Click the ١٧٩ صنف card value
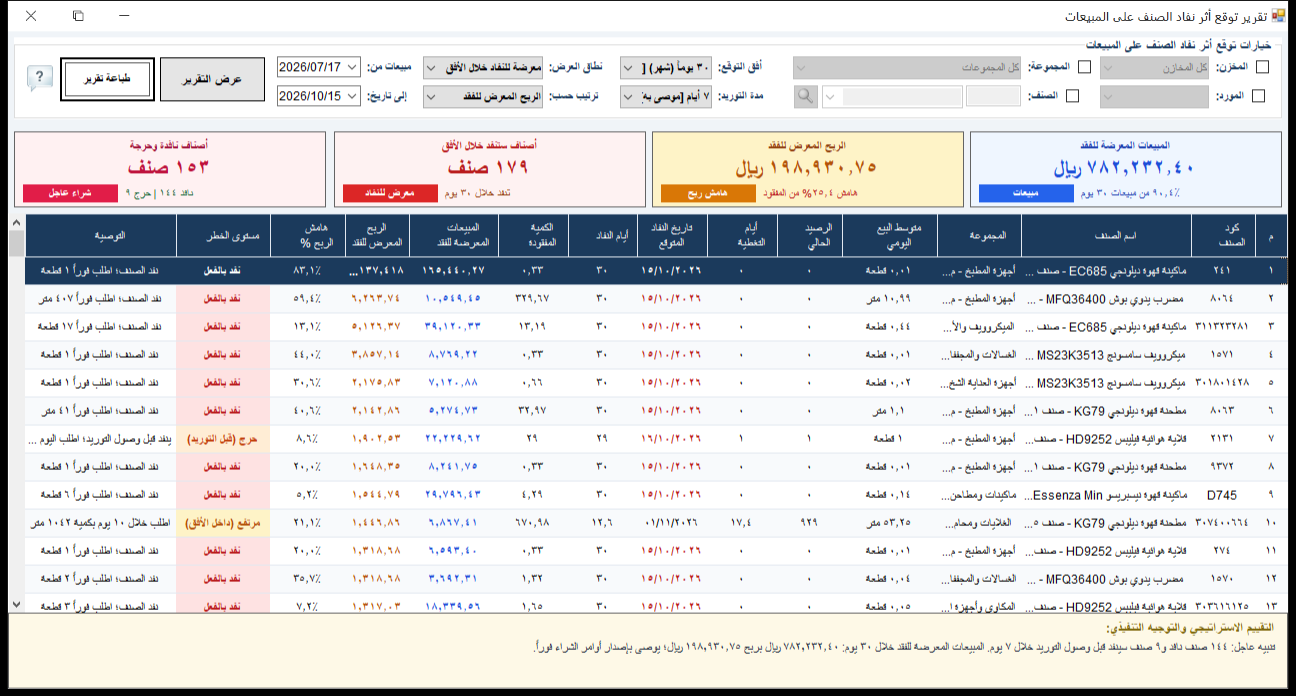The height and width of the screenshot is (696, 1296). (x=487, y=167)
